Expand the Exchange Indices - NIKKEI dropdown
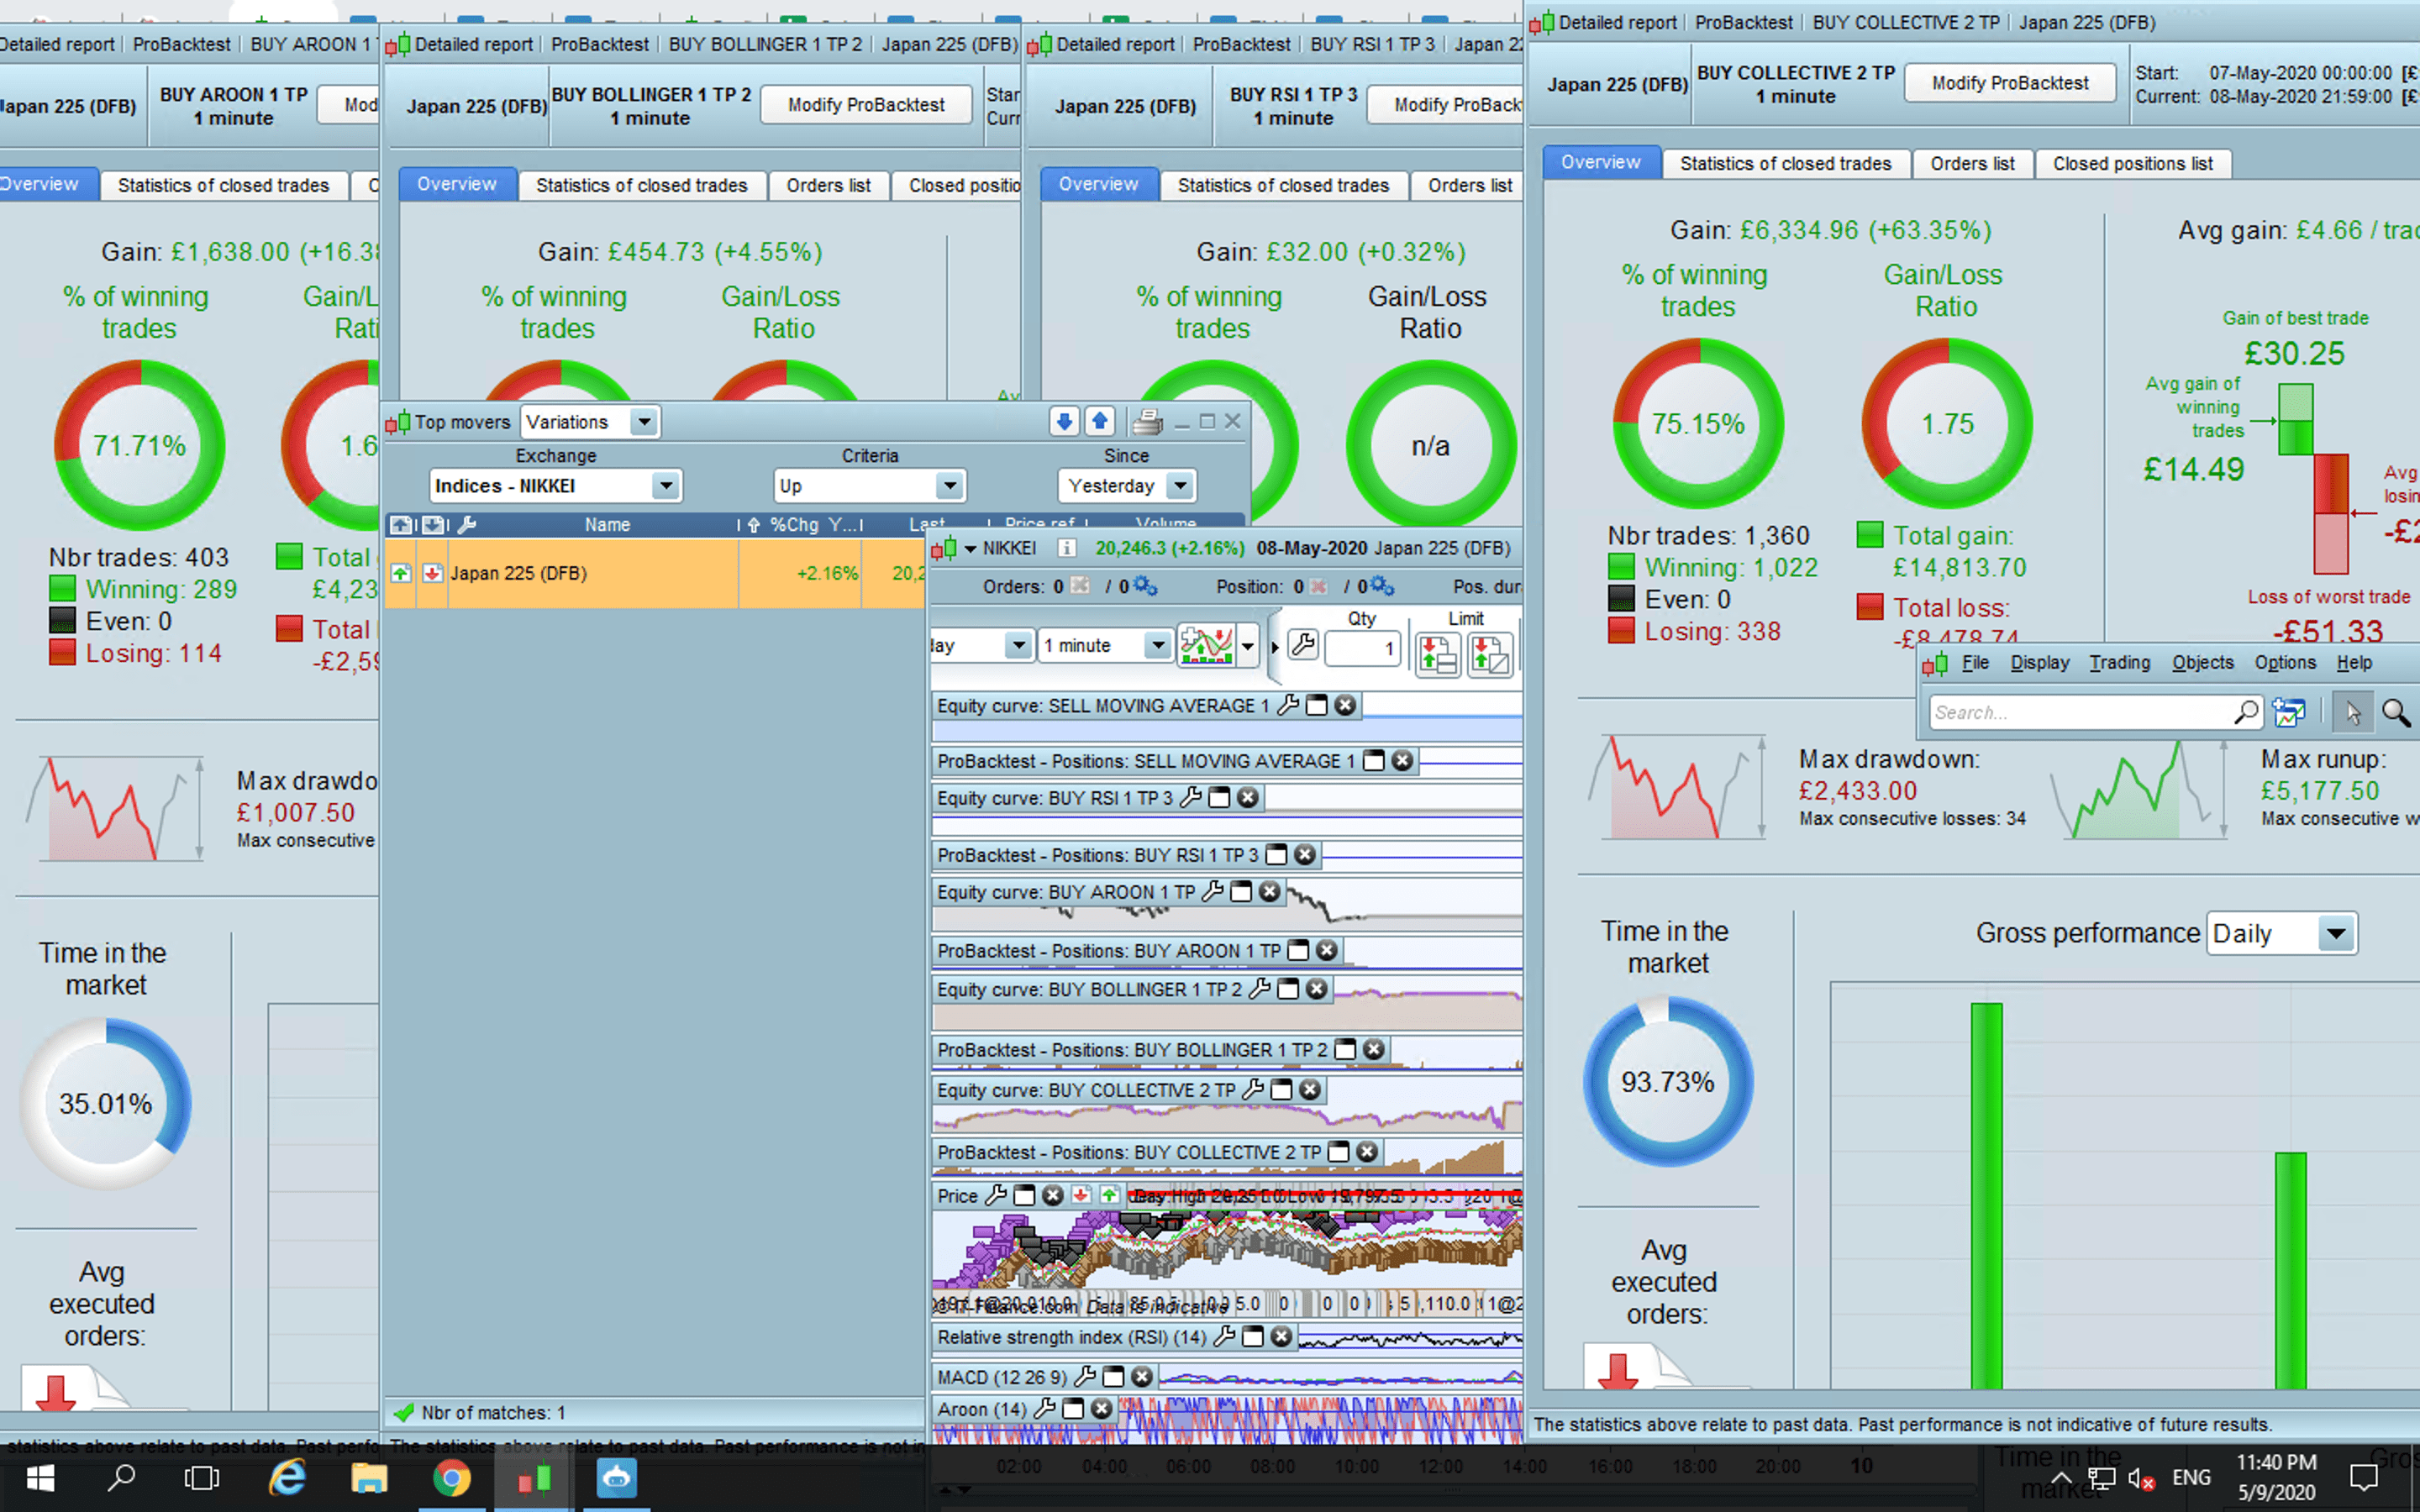2420x1512 pixels. coord(665,486)
